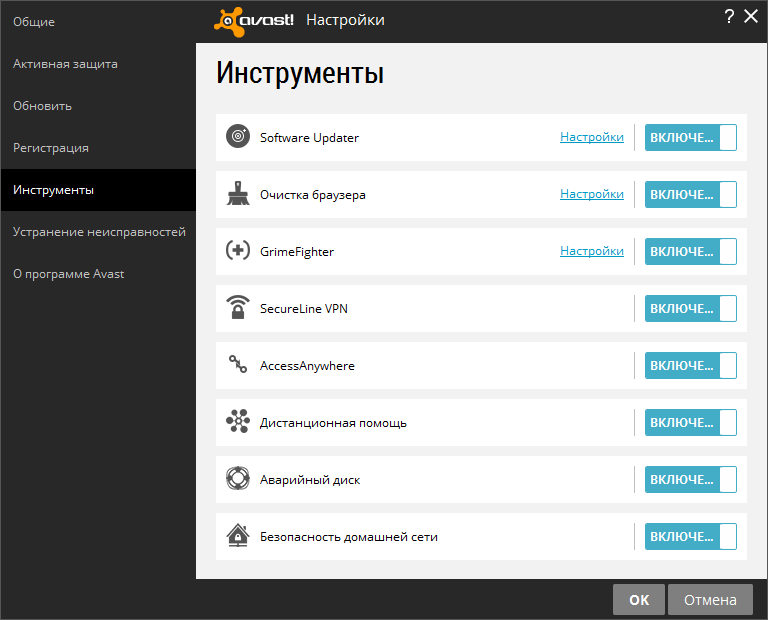Open Настройки link for Очистка браузера
The height and width of the screenshot is (620, 768).
592,194
